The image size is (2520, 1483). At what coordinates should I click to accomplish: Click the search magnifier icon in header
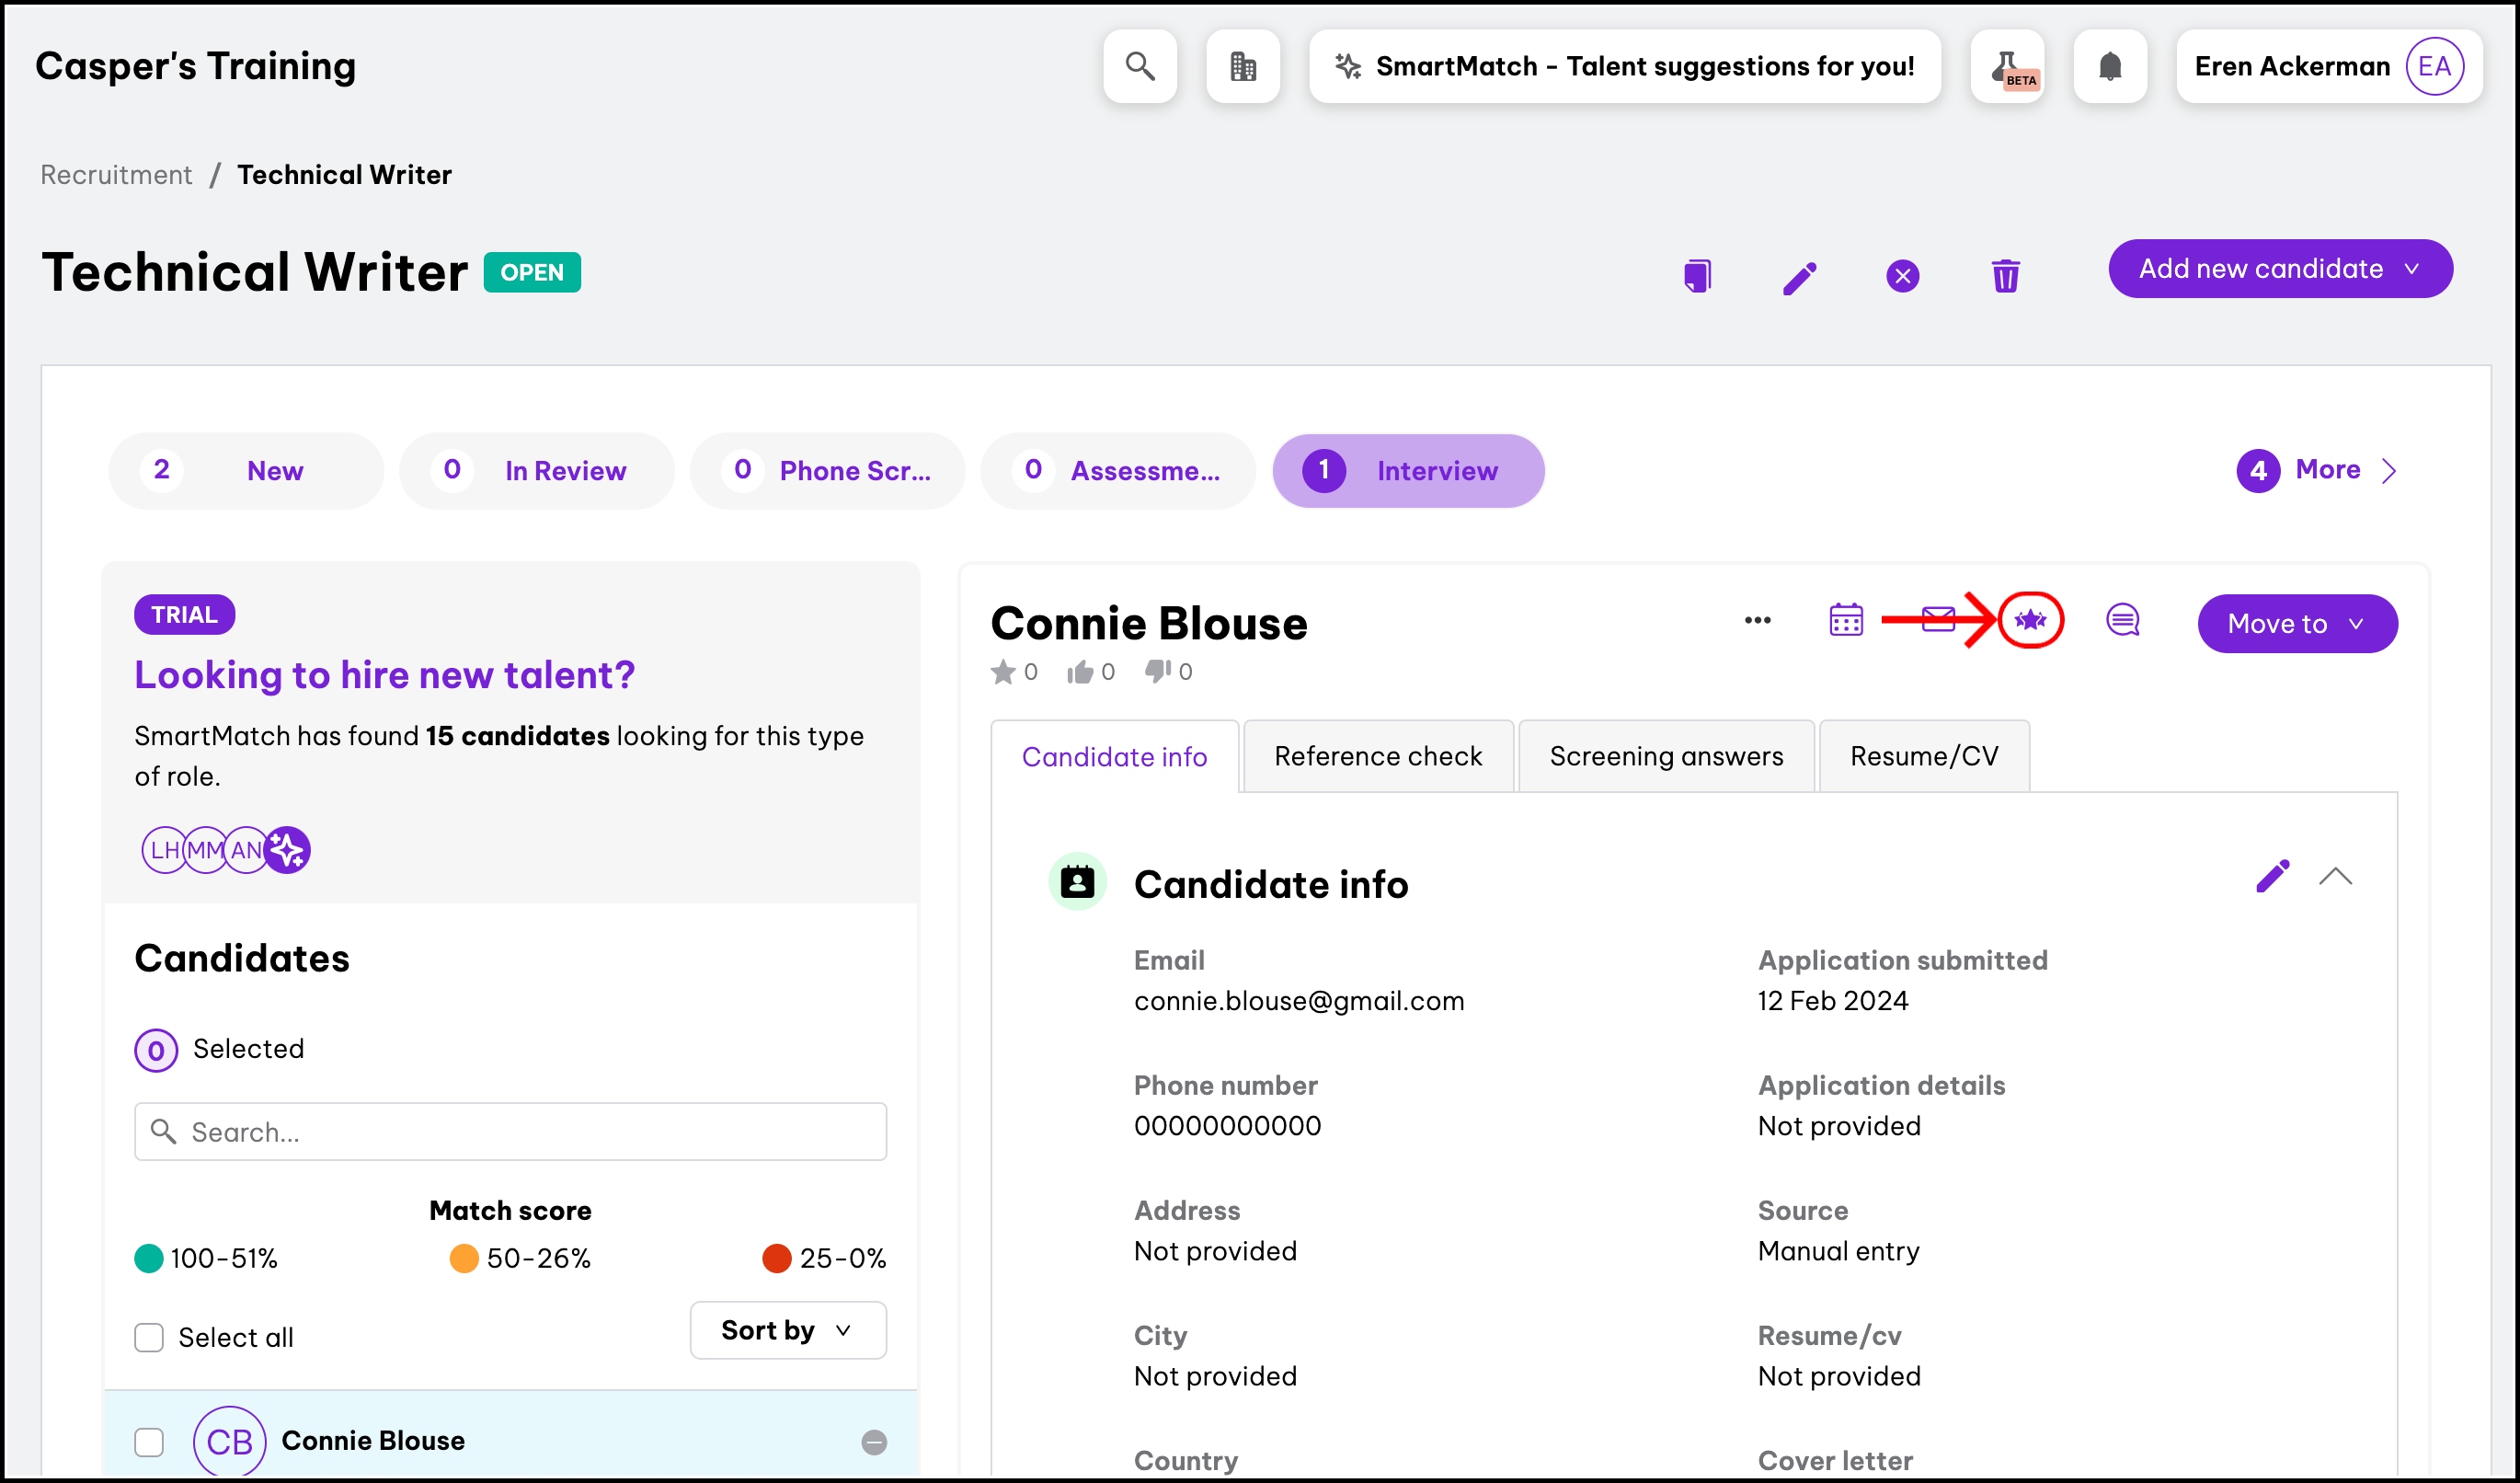tap(1140, 67)
